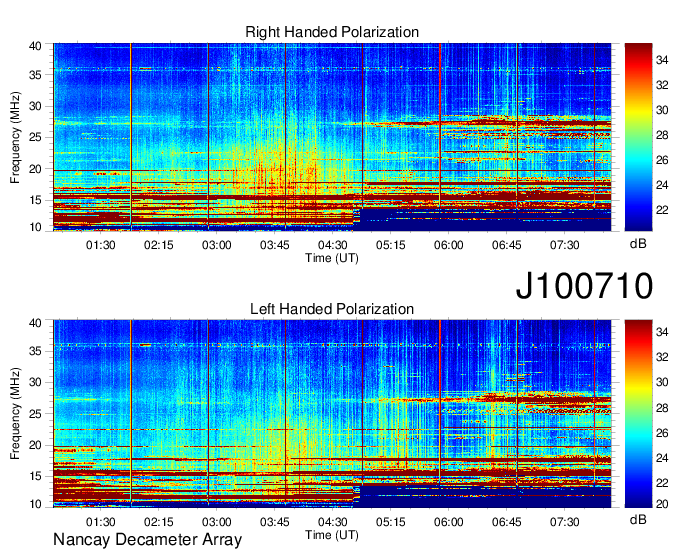Click the 'Left Handed Polarization' plot title
This screenshot has width=680, height=552.
[332, 309]
